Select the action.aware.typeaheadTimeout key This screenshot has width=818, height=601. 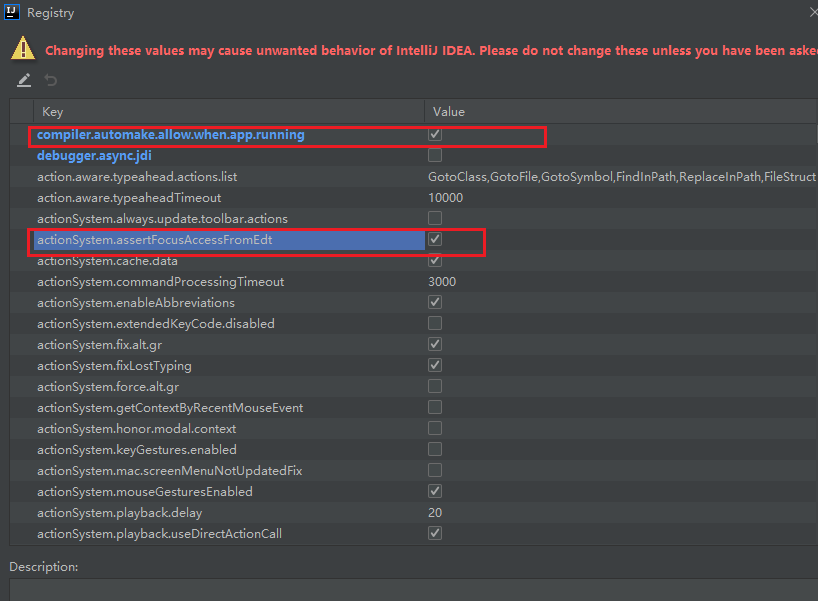[129, 198]
